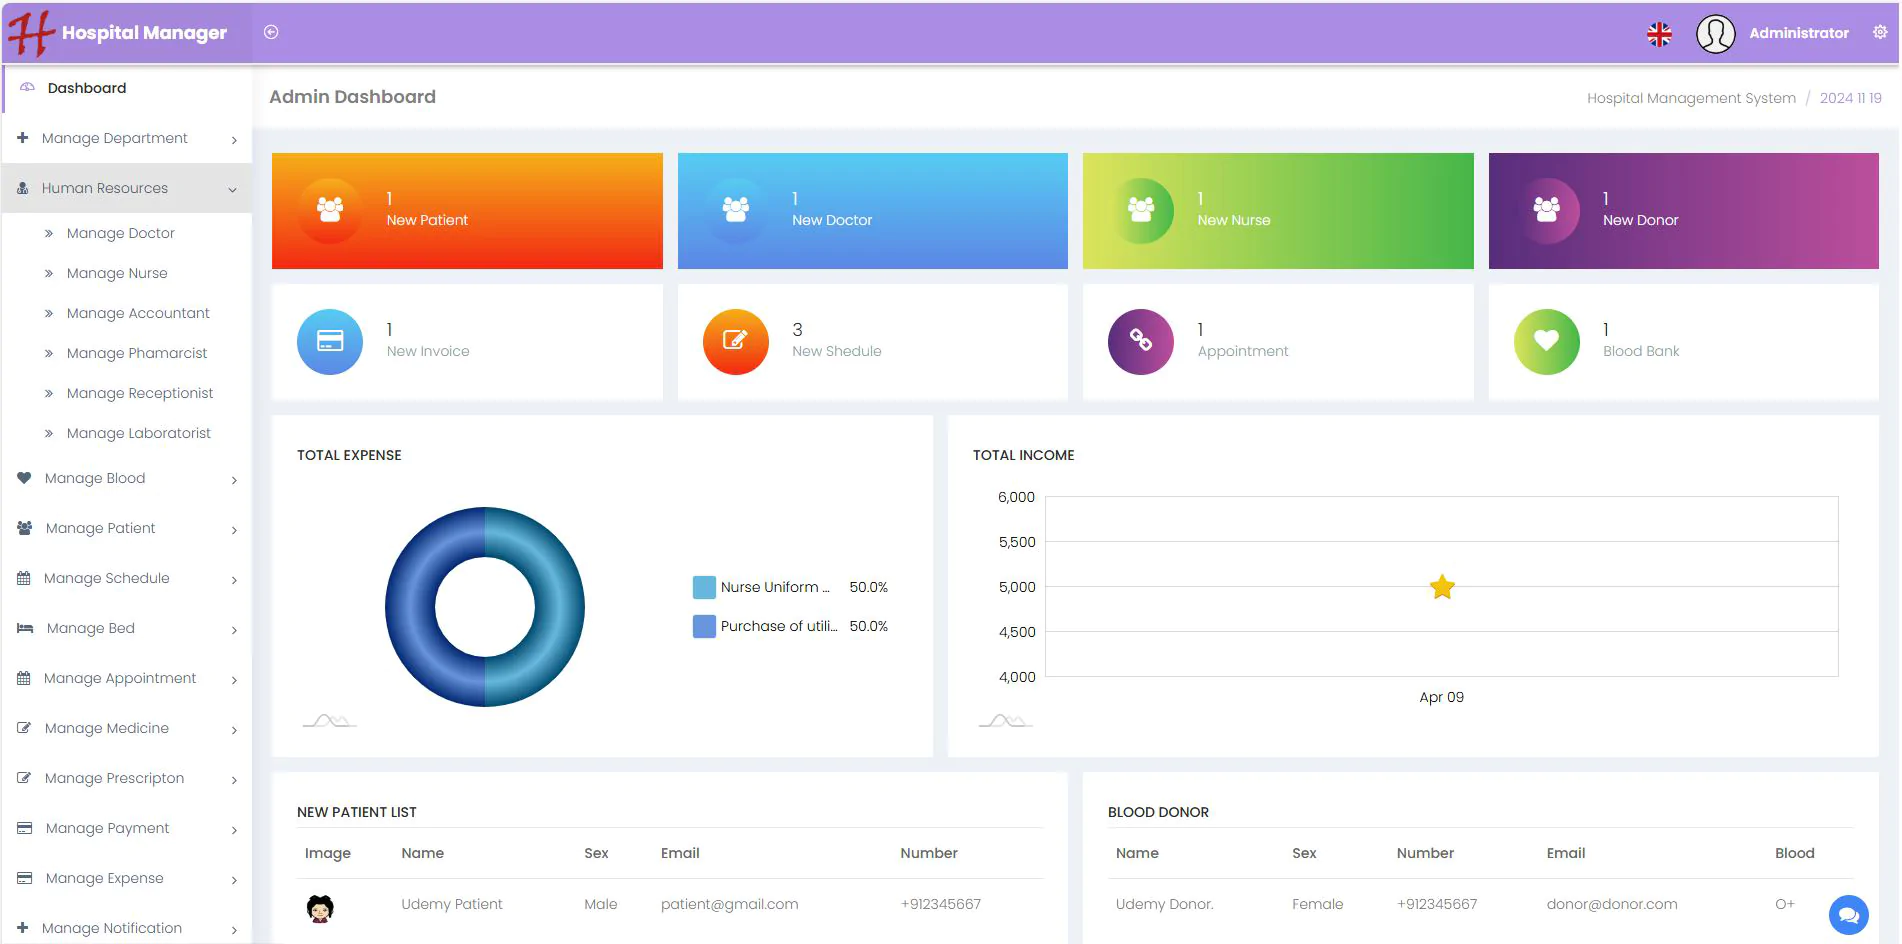Click the New Invoice card icon

click(330, 342)
